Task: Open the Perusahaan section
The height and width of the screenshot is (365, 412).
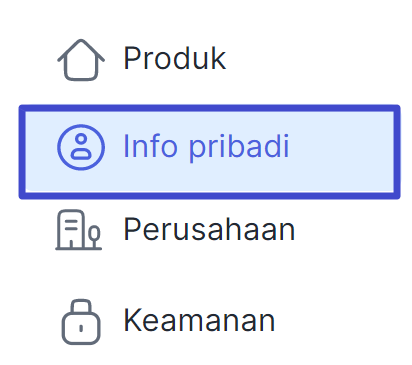Action: pyautogui.click(x=209, y=230)
